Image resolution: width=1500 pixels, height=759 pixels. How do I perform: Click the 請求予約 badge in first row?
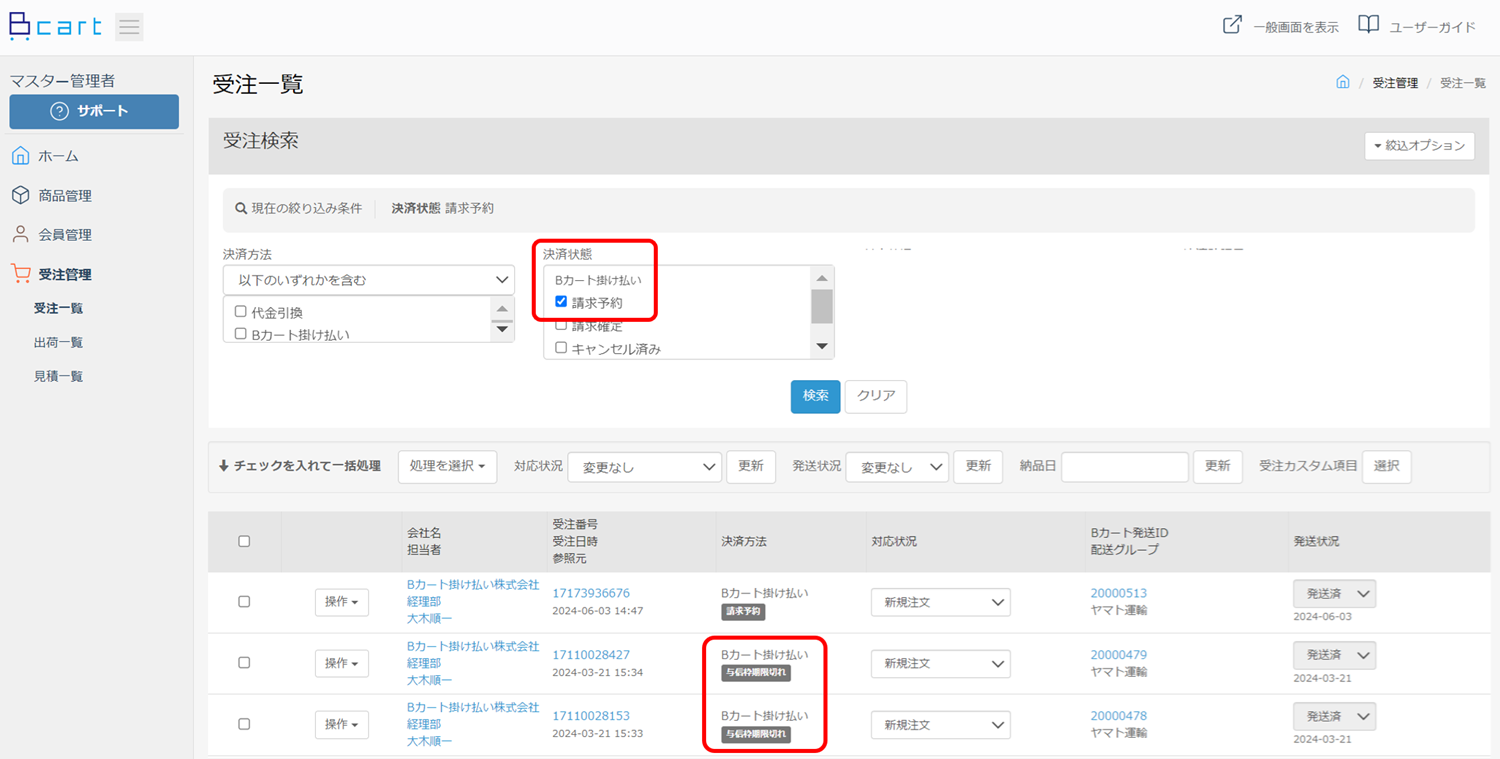743,611
